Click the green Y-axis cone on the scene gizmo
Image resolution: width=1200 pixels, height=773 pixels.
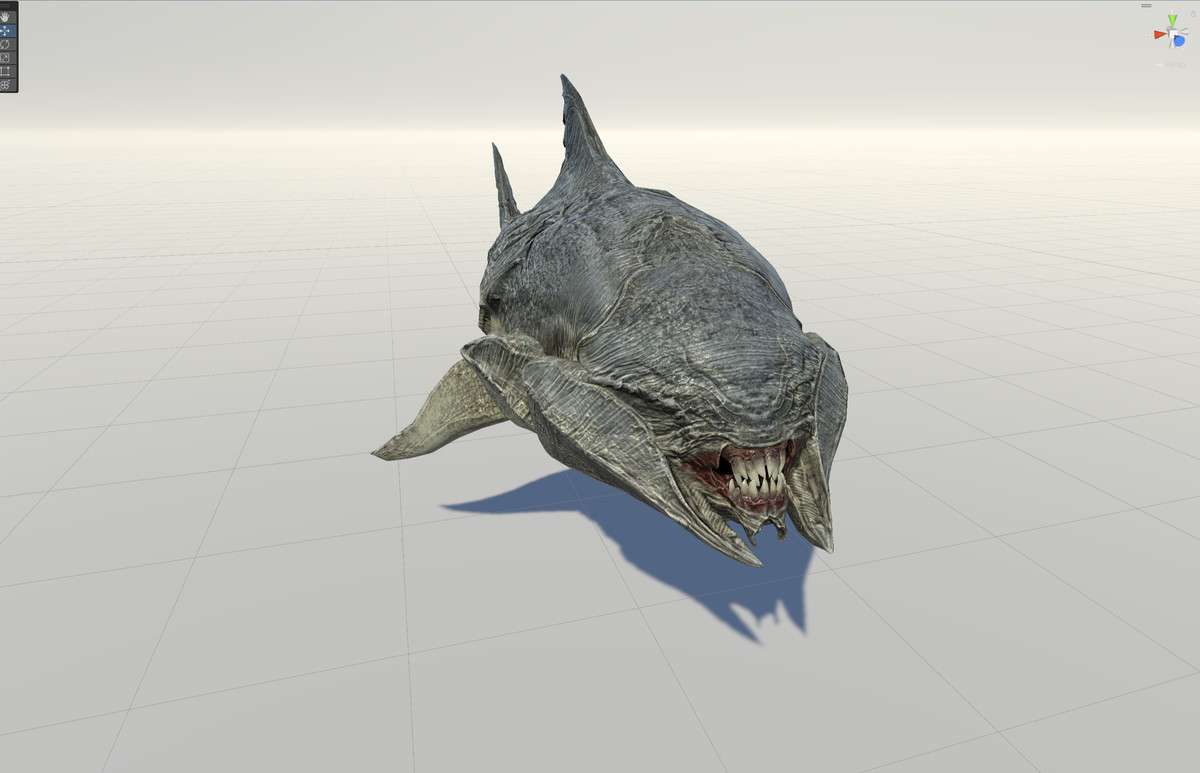1172,20
